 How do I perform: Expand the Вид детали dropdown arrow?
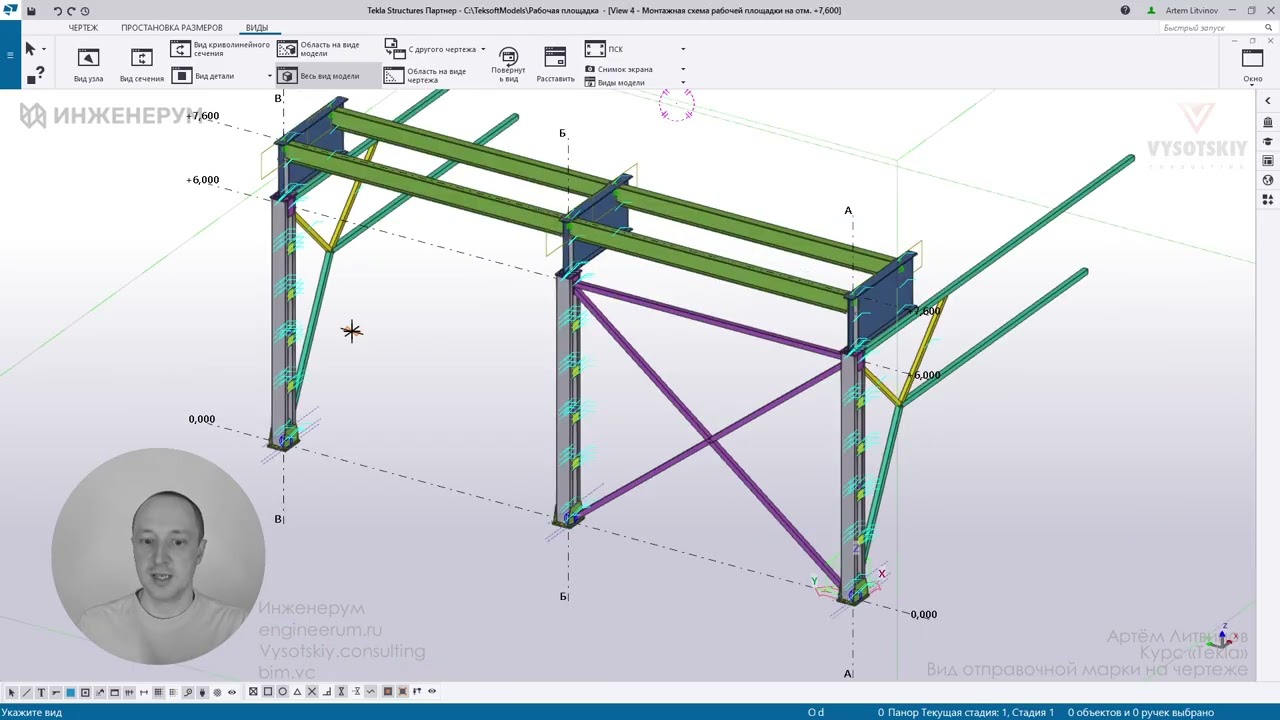point(269,76)
